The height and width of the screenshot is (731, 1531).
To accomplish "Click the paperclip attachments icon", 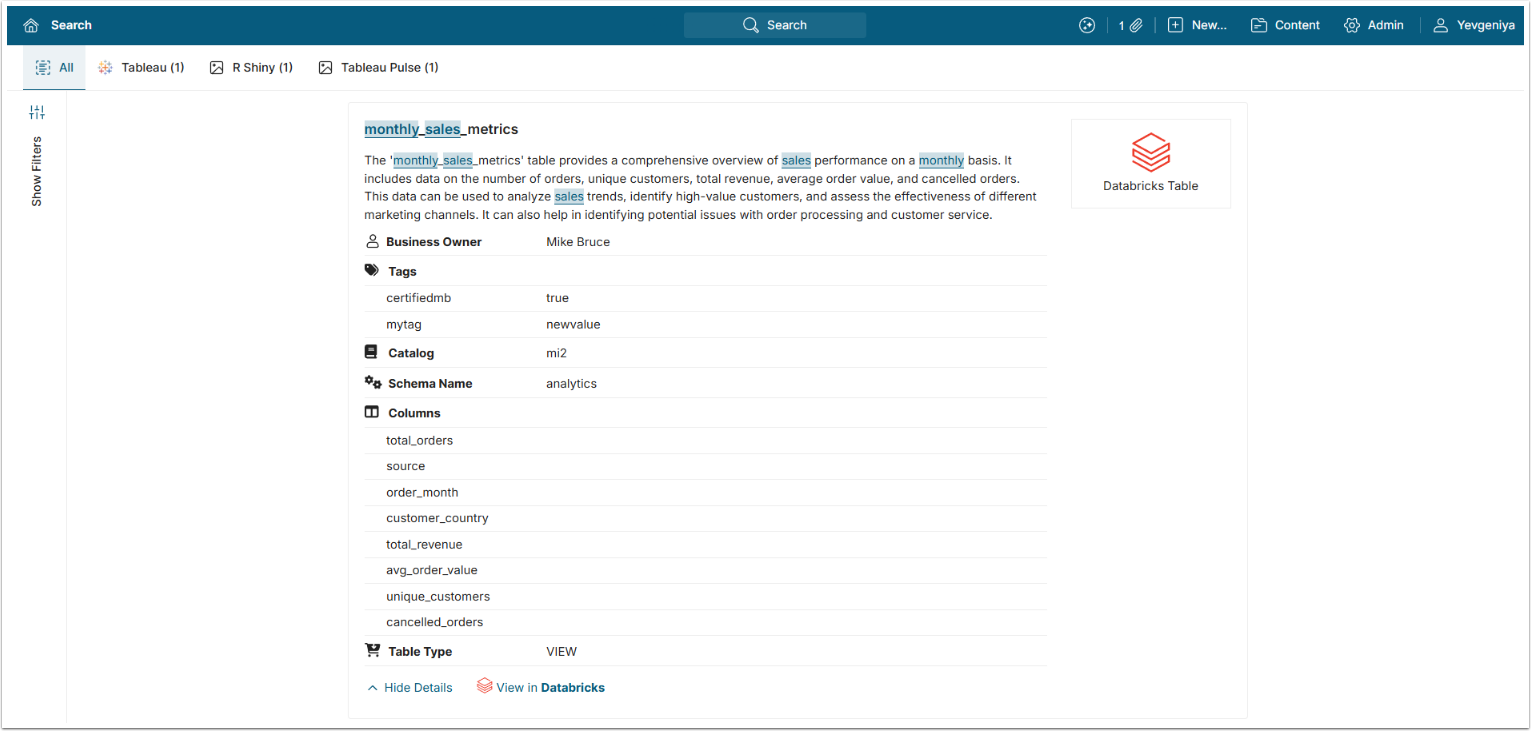I will tap(1136, 25).
